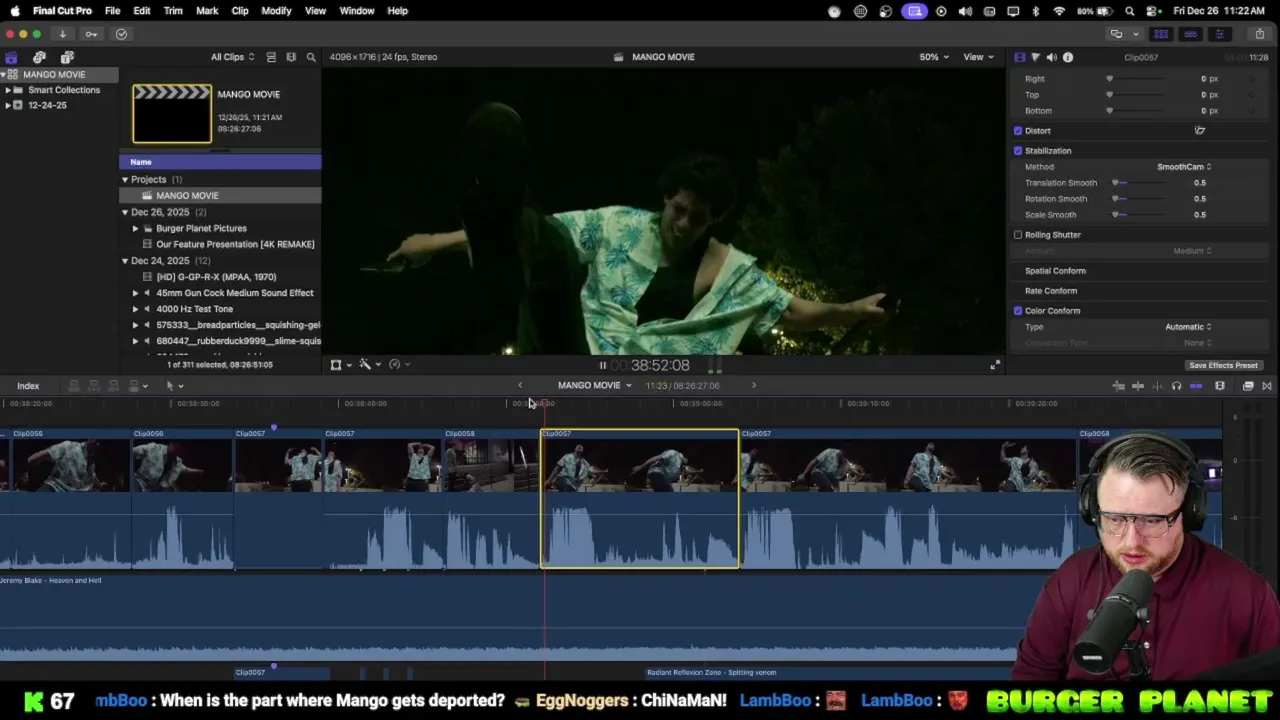Expand the Smart Collections folder
Viewport: 1280px width, 720px height.
[x=8, y=90]
